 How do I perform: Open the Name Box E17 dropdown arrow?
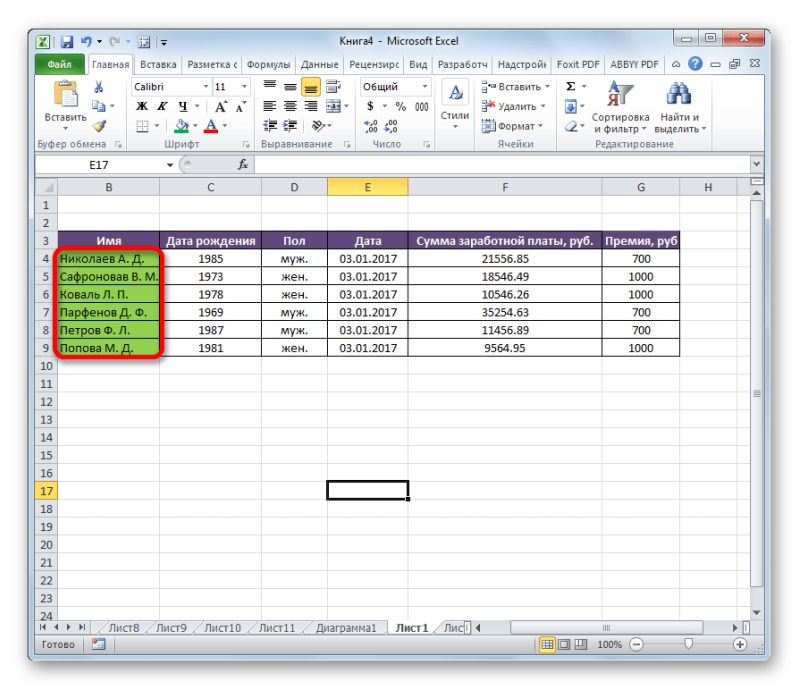pos(170,165)
